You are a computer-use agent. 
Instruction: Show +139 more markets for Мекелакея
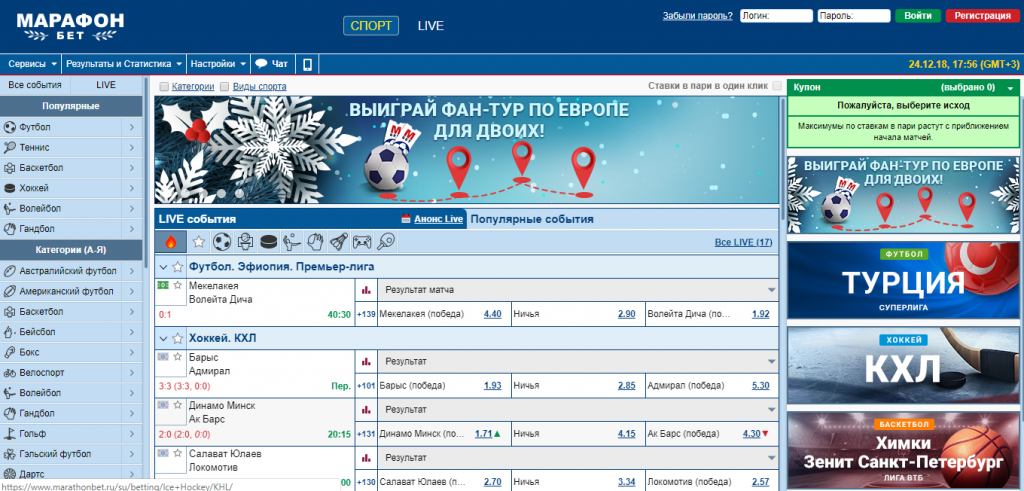pyautogui.click(x=366, y=314)
